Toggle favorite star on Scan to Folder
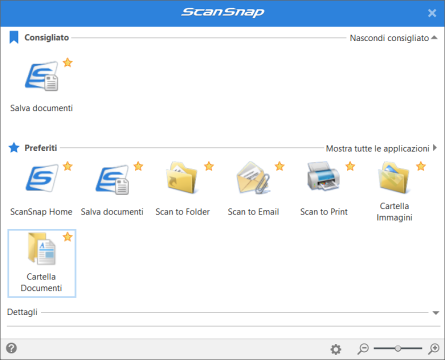 click(209, 166)
